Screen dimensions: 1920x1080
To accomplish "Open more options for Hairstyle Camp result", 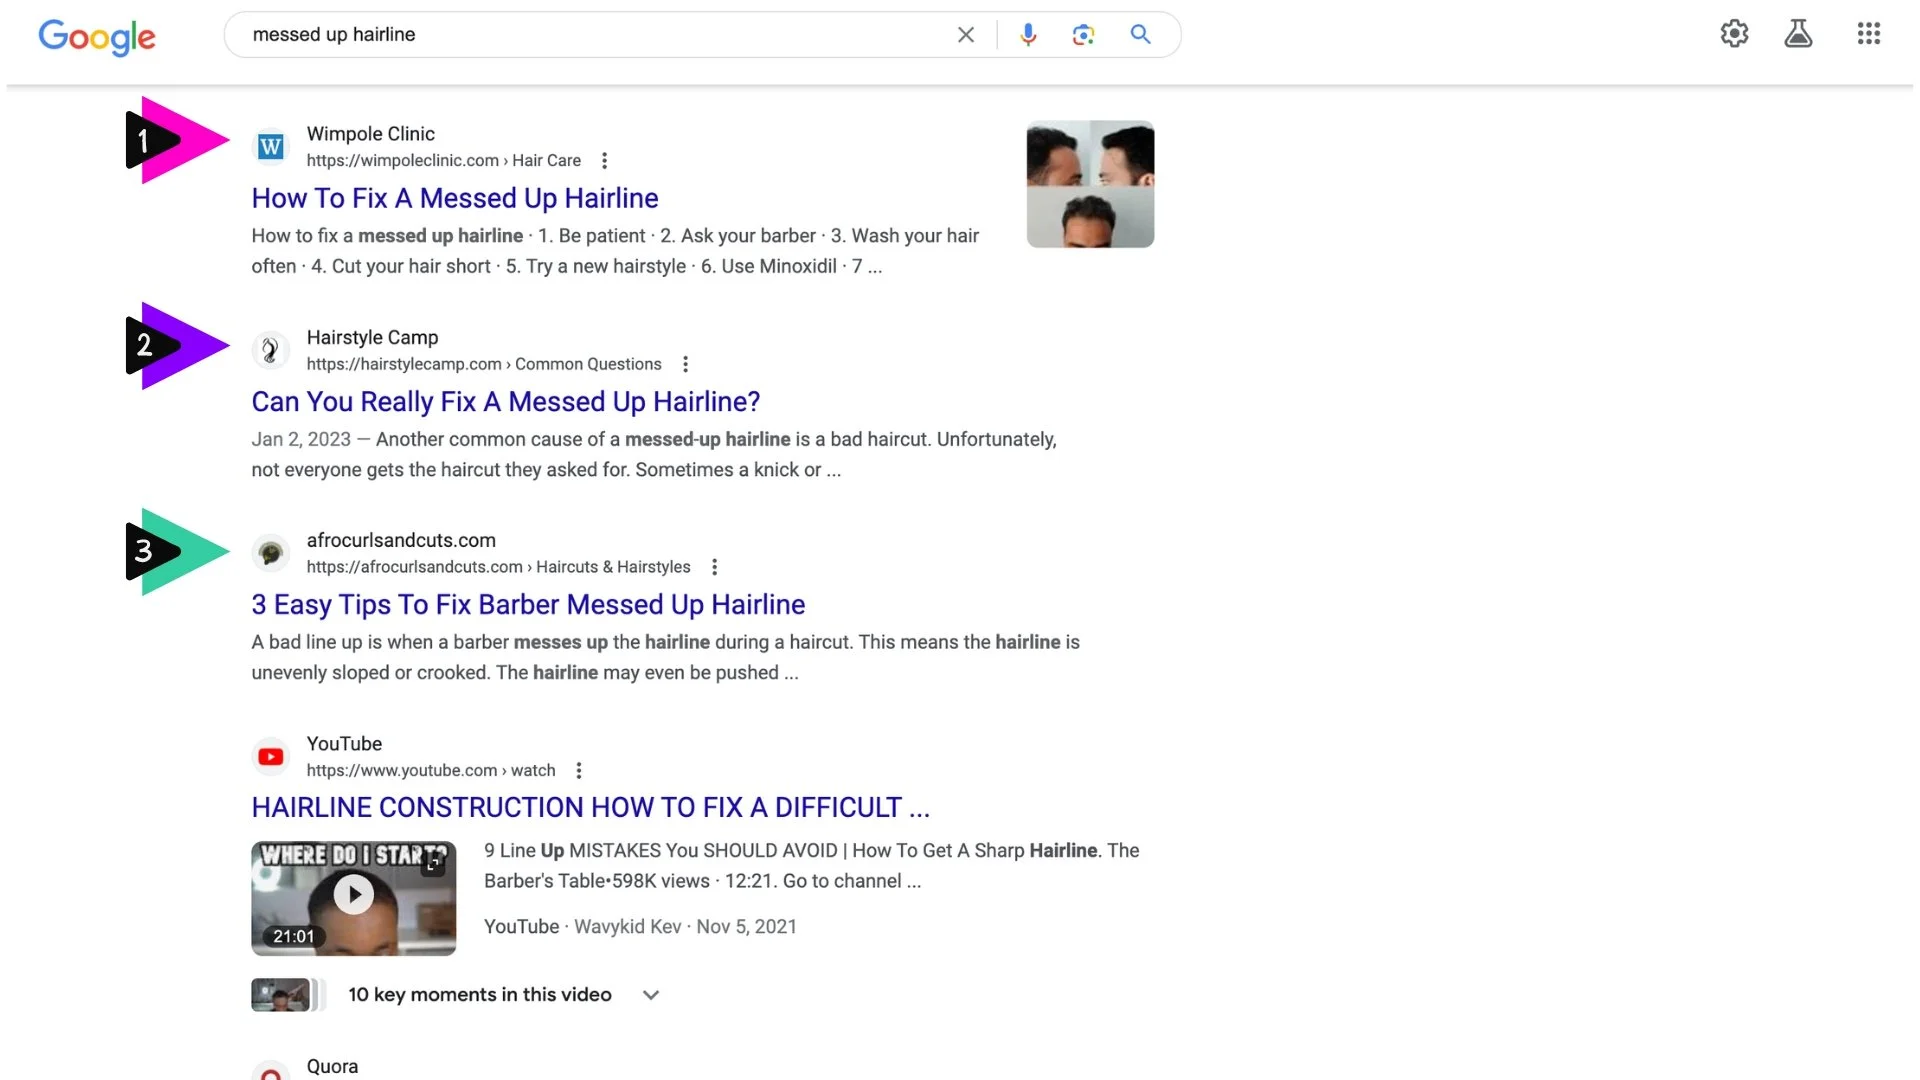I will (685, 364).
